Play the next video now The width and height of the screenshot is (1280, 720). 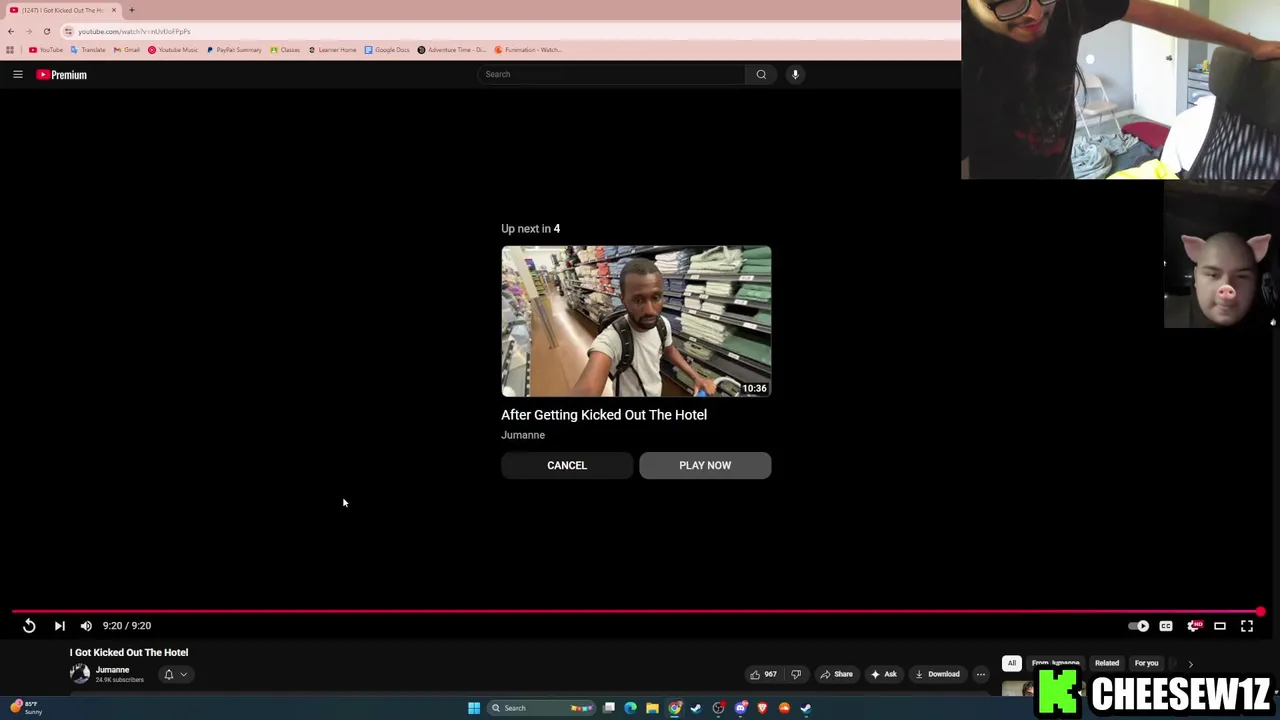click(705, 465)
